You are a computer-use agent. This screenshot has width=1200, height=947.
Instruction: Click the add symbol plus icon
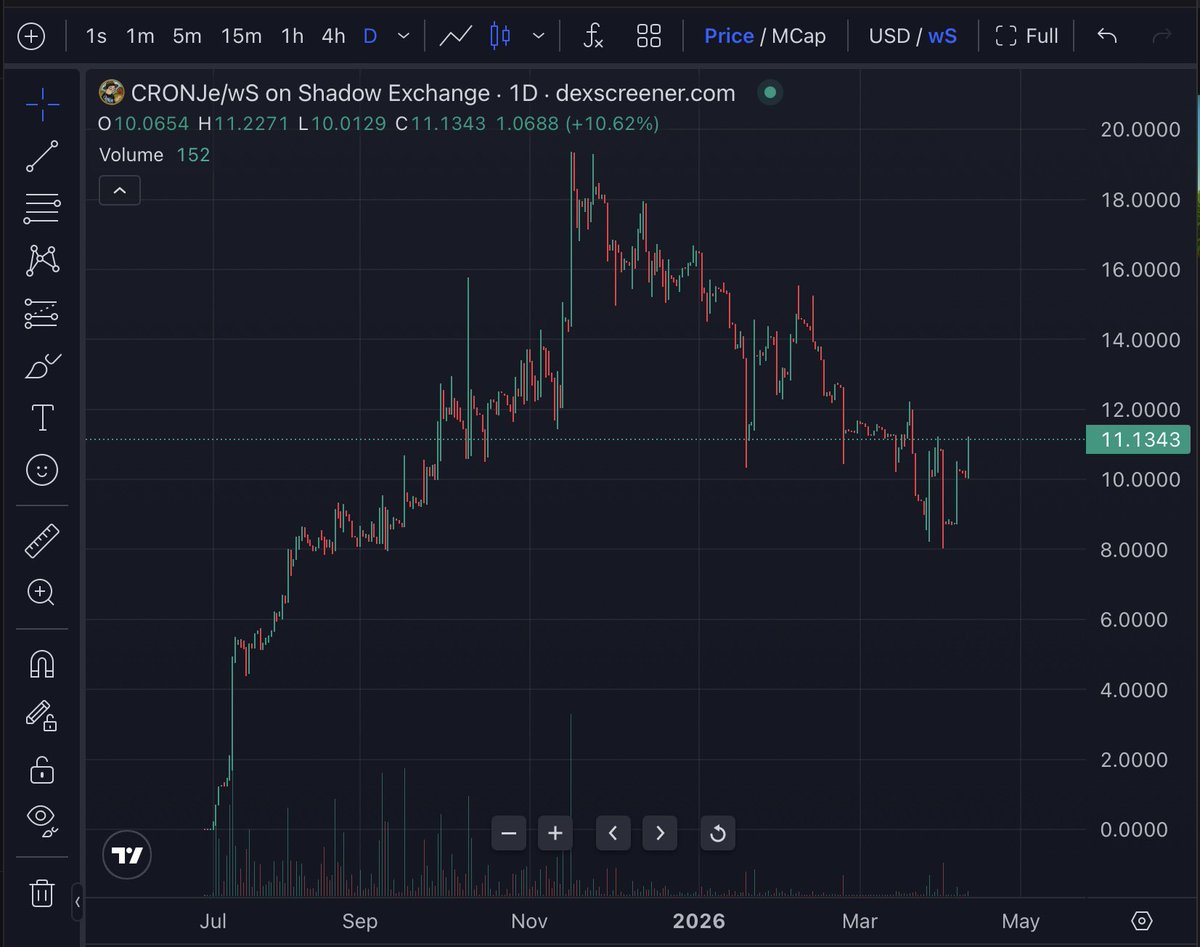31,36
